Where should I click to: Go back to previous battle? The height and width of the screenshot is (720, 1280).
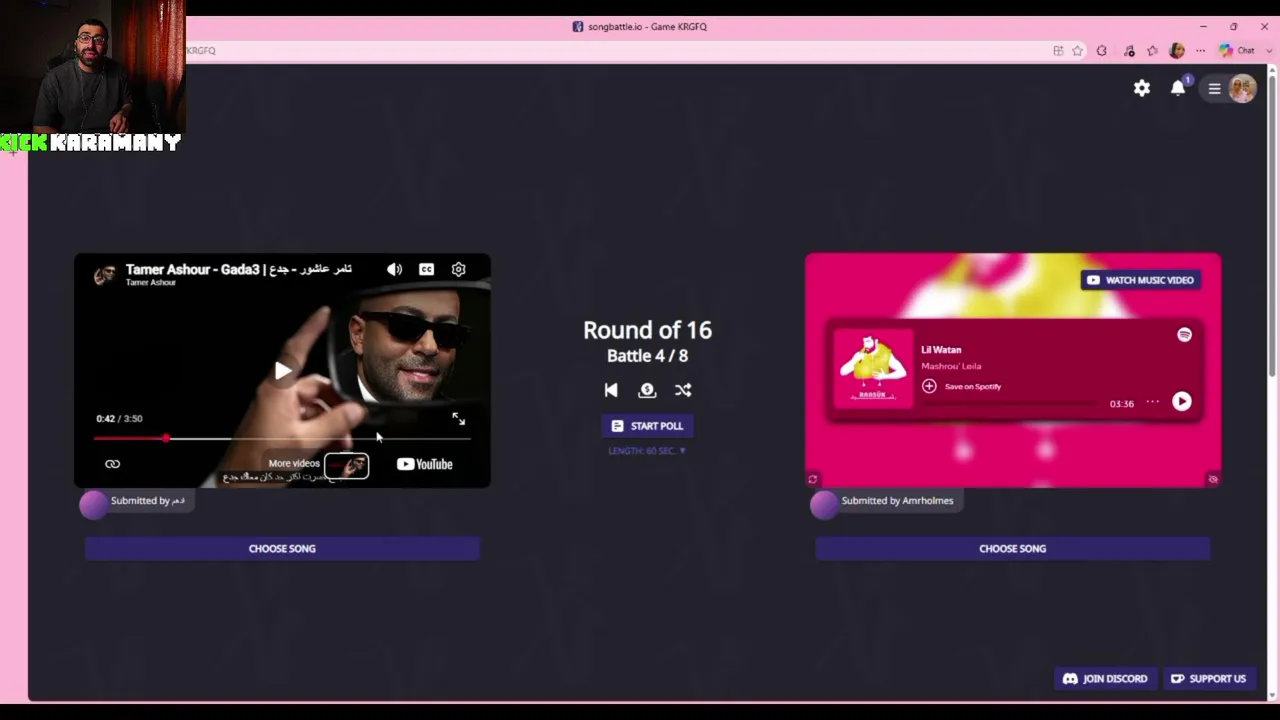tap(611, 390)
